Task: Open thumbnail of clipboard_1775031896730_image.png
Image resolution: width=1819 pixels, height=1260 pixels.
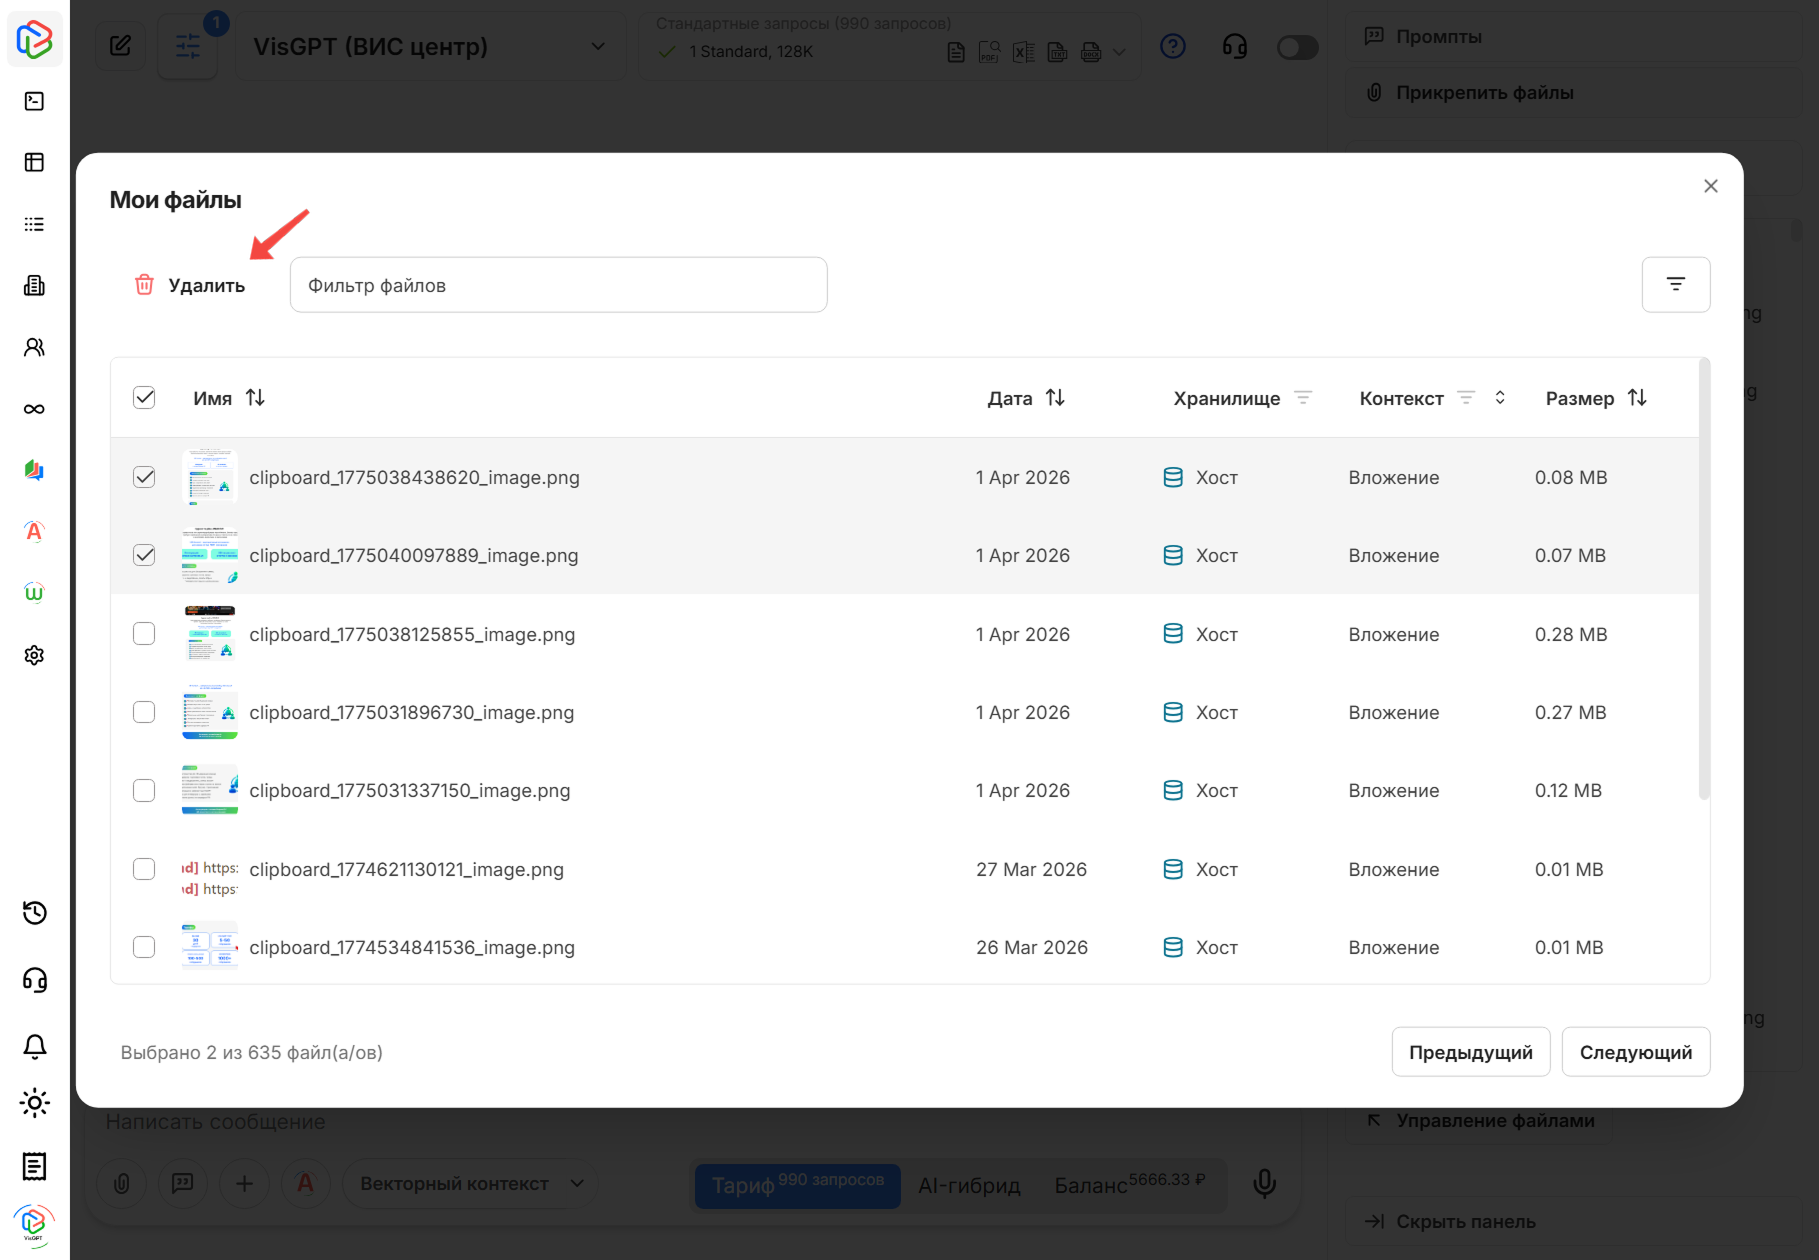Action: (x=210, y=712)
